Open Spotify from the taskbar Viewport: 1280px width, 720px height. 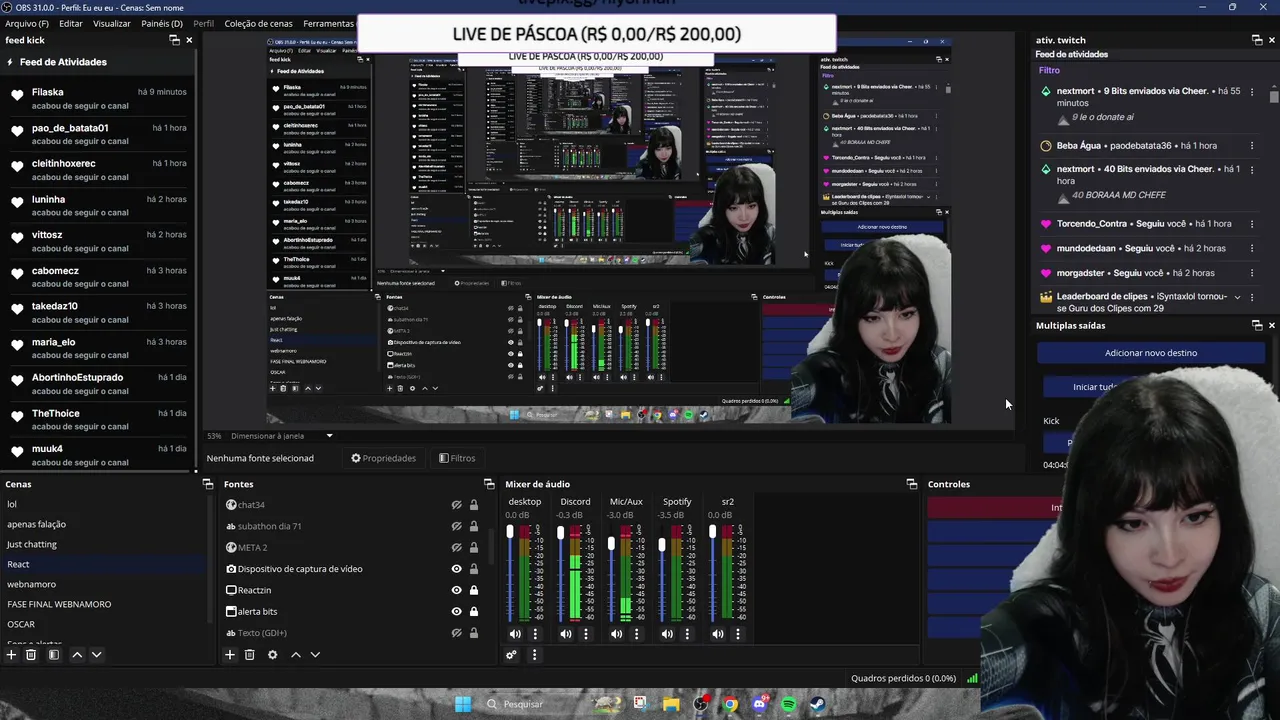click(789, 704)
